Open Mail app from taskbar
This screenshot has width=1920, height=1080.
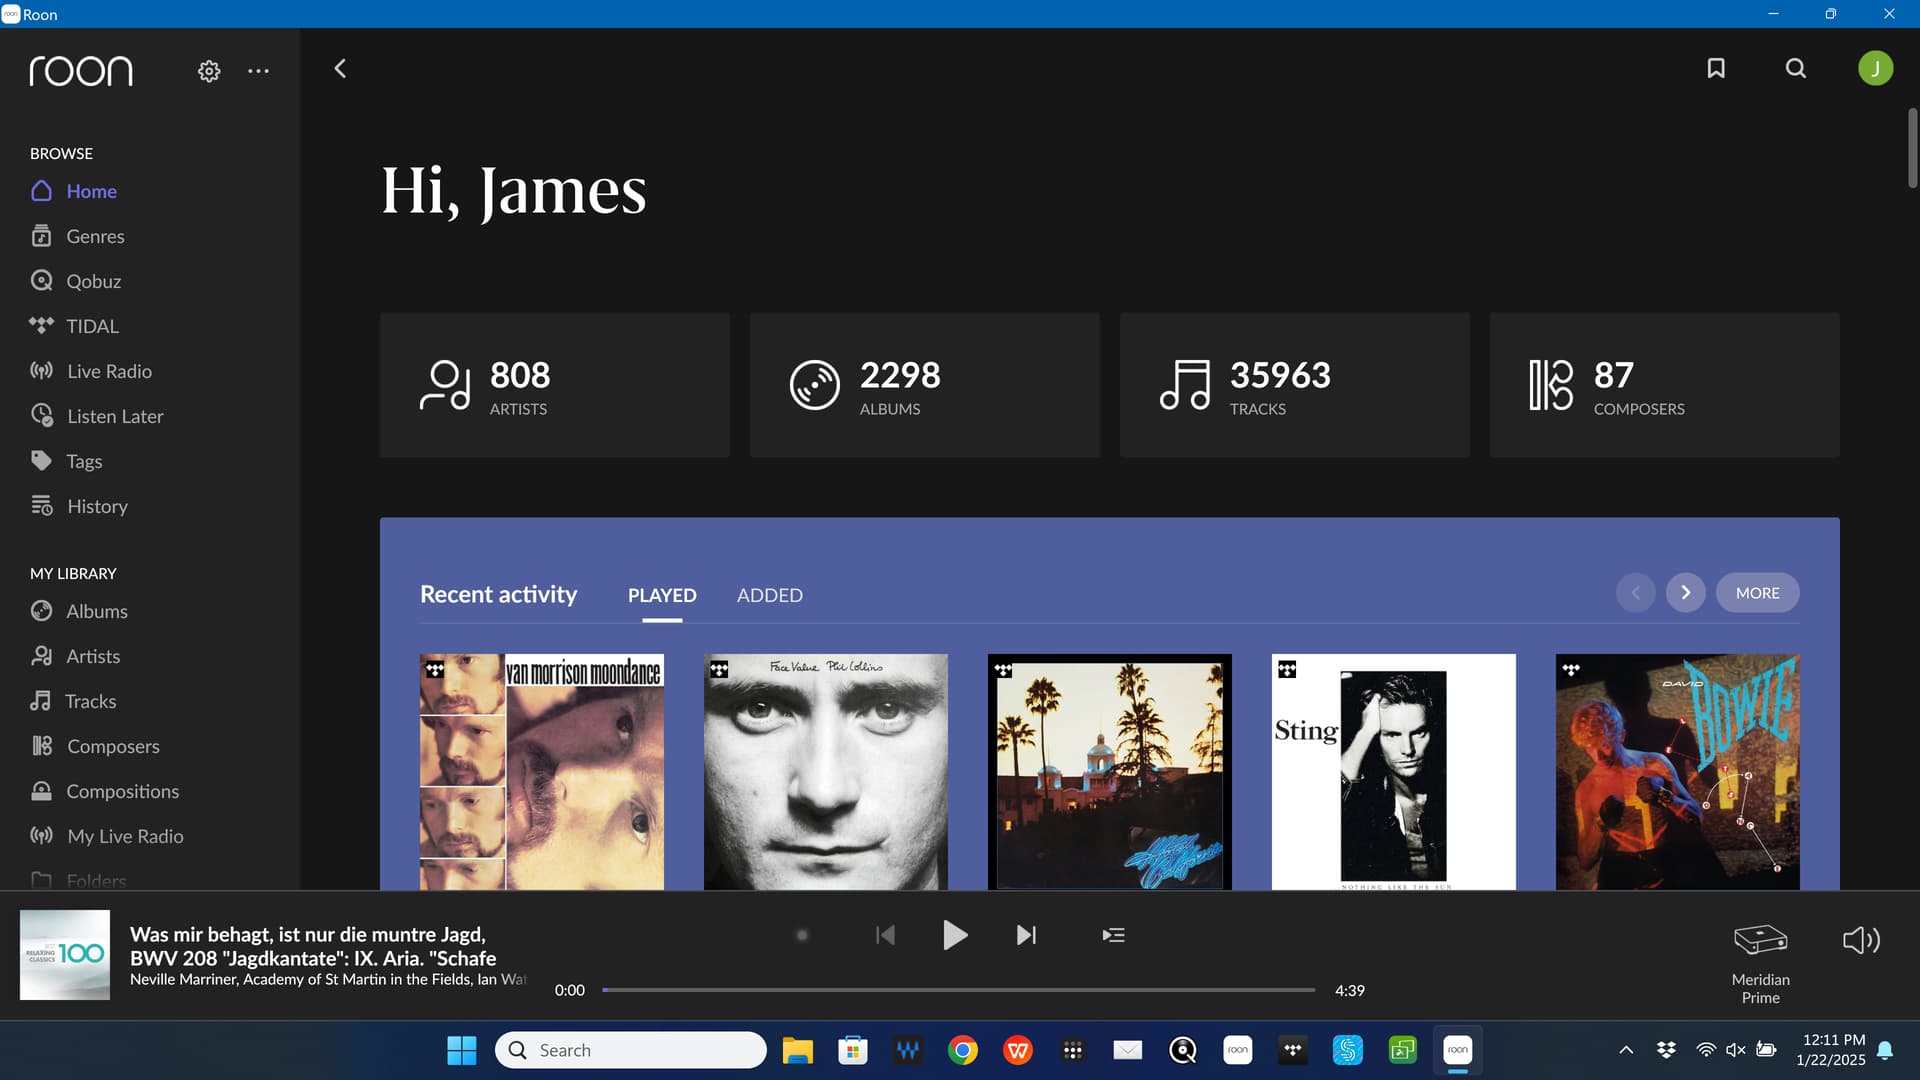[1128, 1050]
